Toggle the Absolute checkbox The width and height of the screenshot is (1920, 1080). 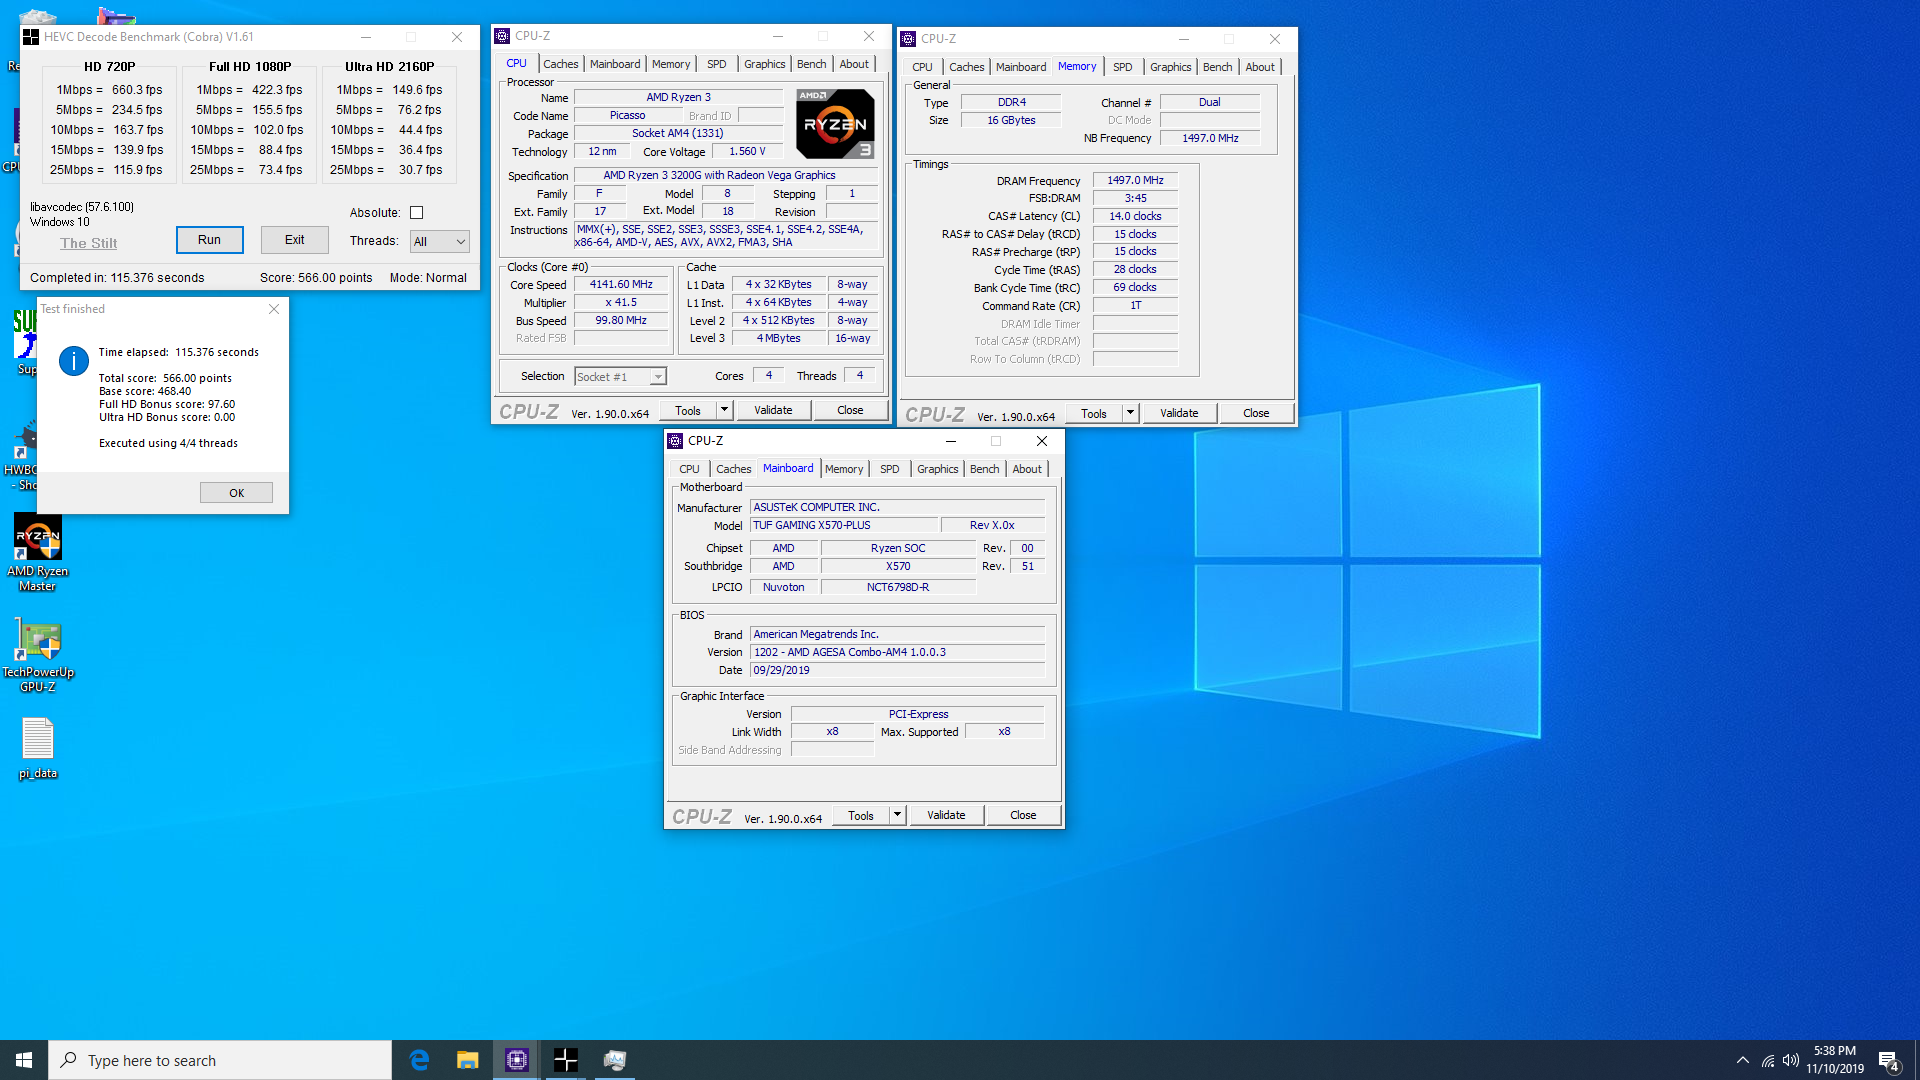417,213
